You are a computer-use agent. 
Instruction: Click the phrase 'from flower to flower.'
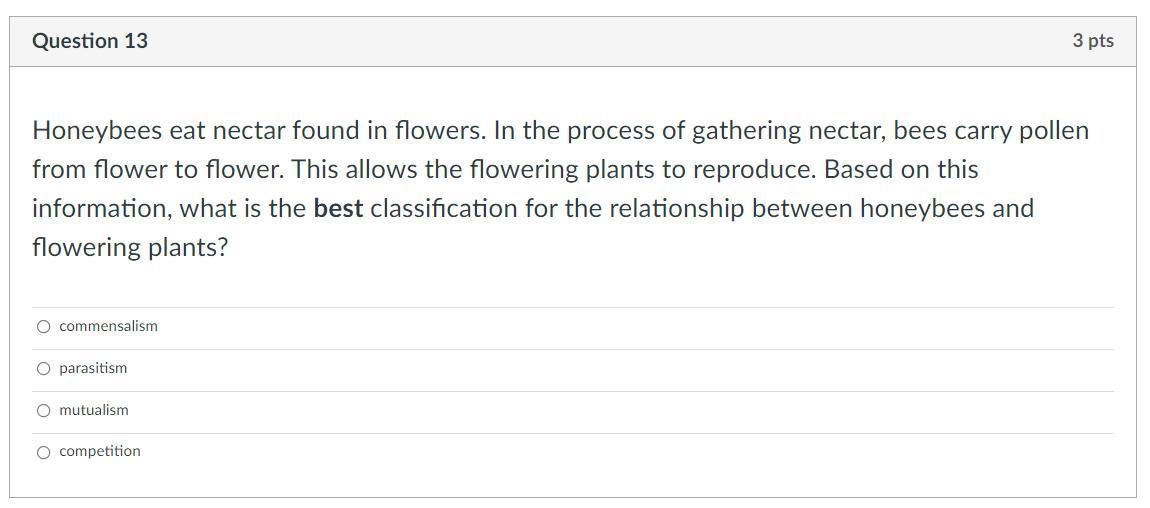[158, 170]
